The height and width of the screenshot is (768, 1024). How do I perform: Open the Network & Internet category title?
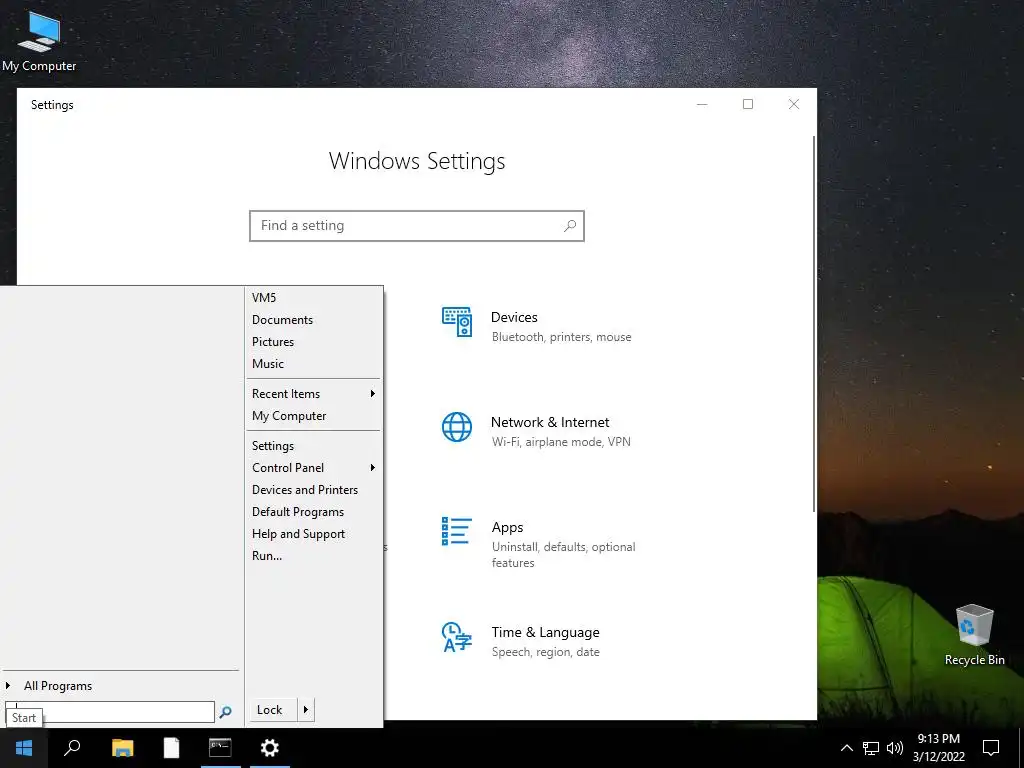550,423
